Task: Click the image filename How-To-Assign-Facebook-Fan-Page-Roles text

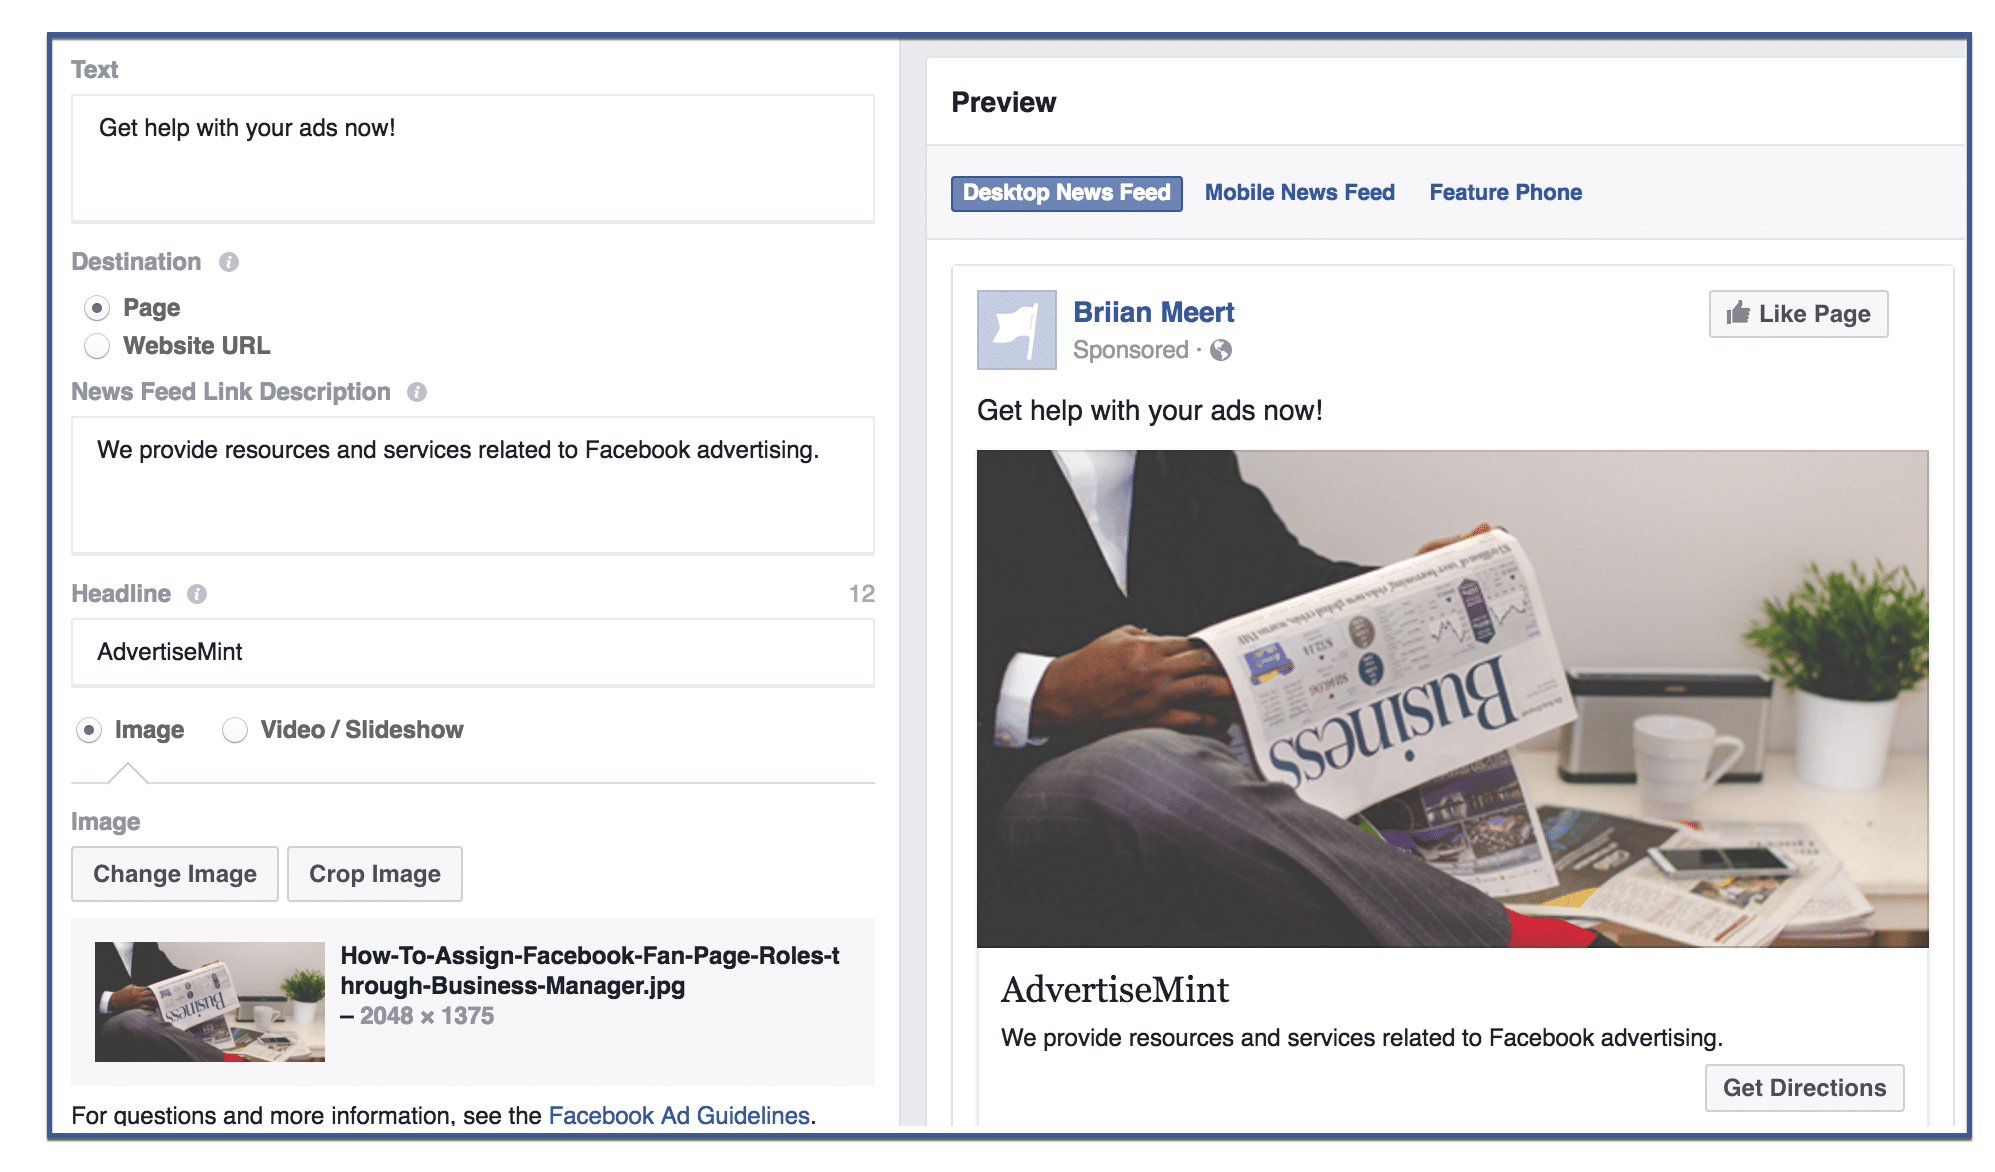Action: pos(590,970)
